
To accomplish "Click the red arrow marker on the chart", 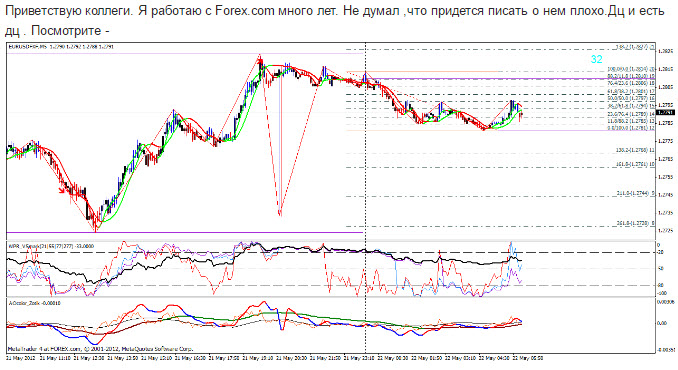I will click(63, 189).
